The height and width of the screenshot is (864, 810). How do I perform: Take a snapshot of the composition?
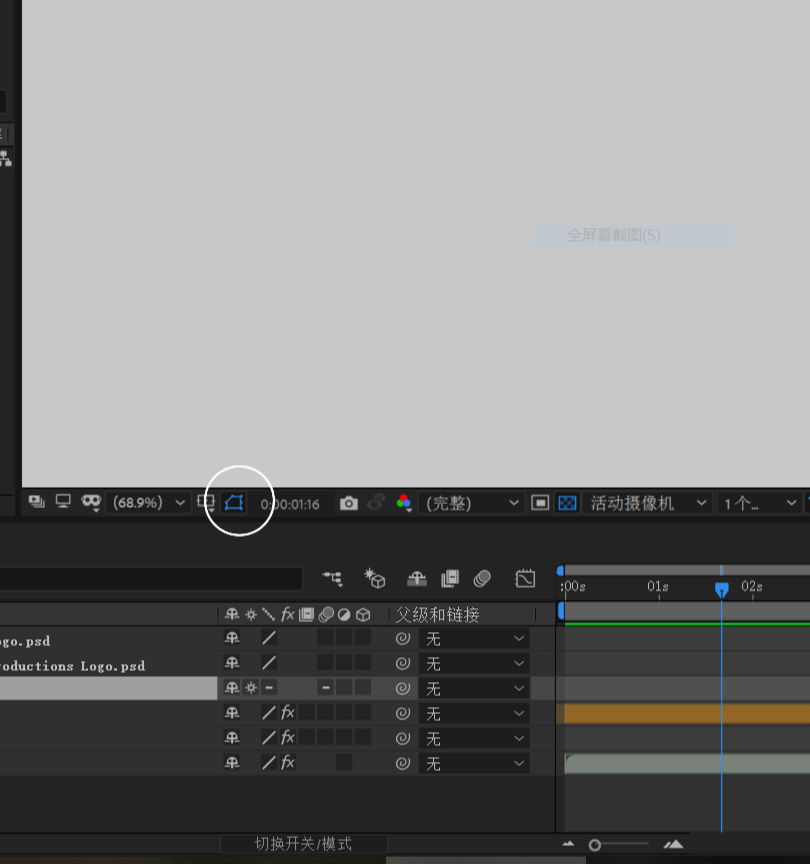[x=347, y=503]
